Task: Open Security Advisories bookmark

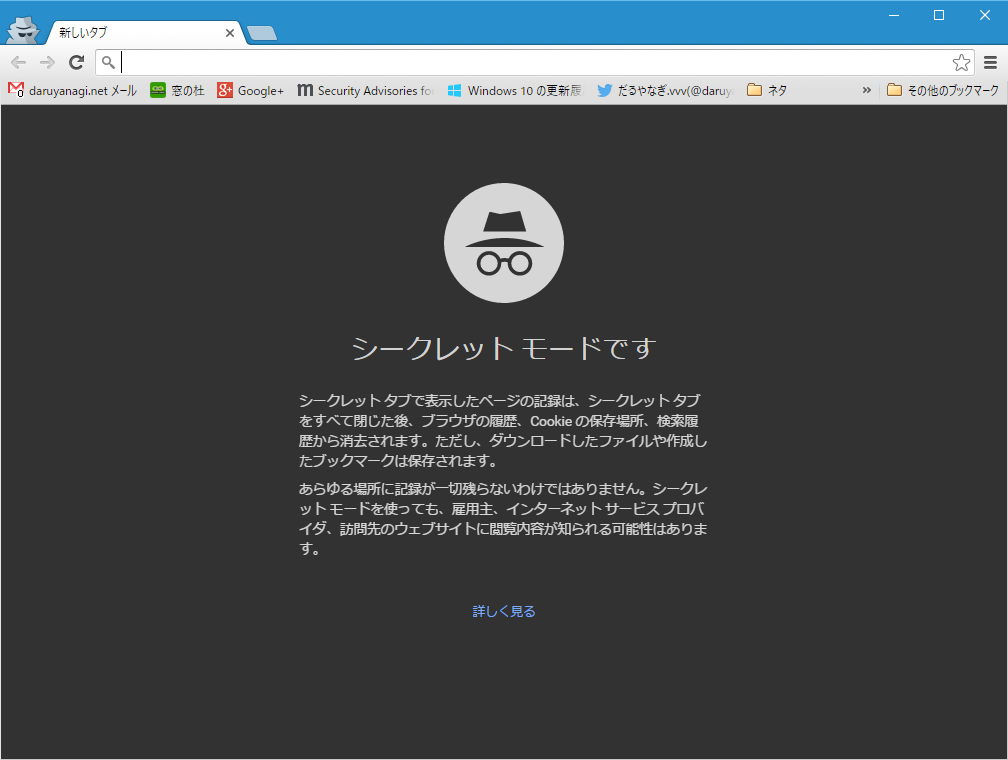Action: tap(366, 91)
